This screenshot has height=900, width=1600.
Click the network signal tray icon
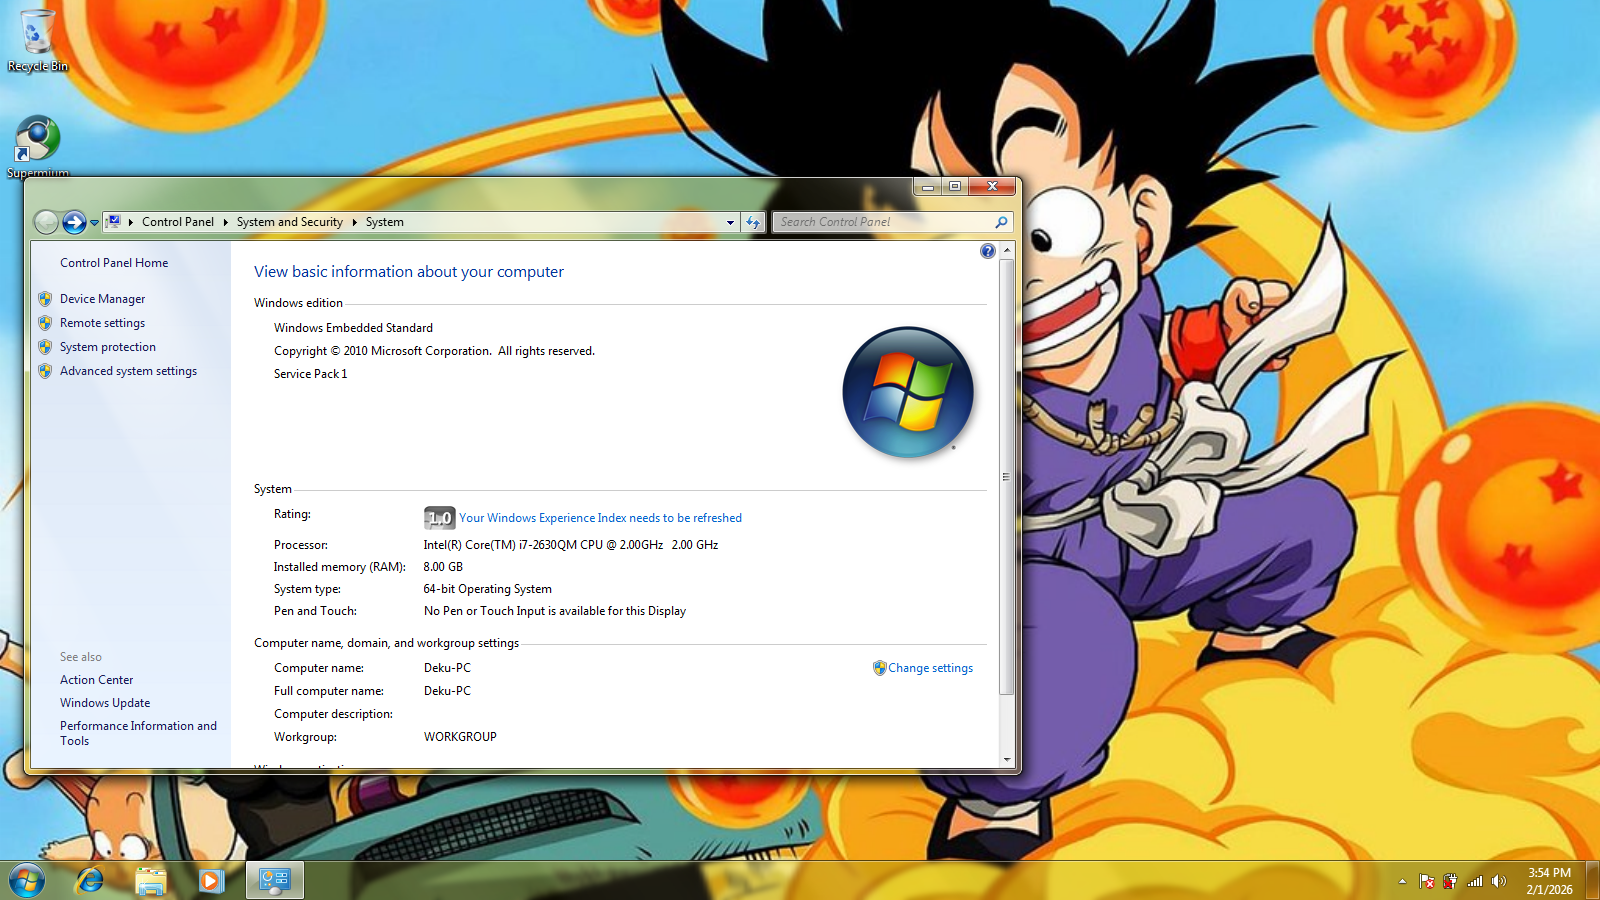point(1475,881)
